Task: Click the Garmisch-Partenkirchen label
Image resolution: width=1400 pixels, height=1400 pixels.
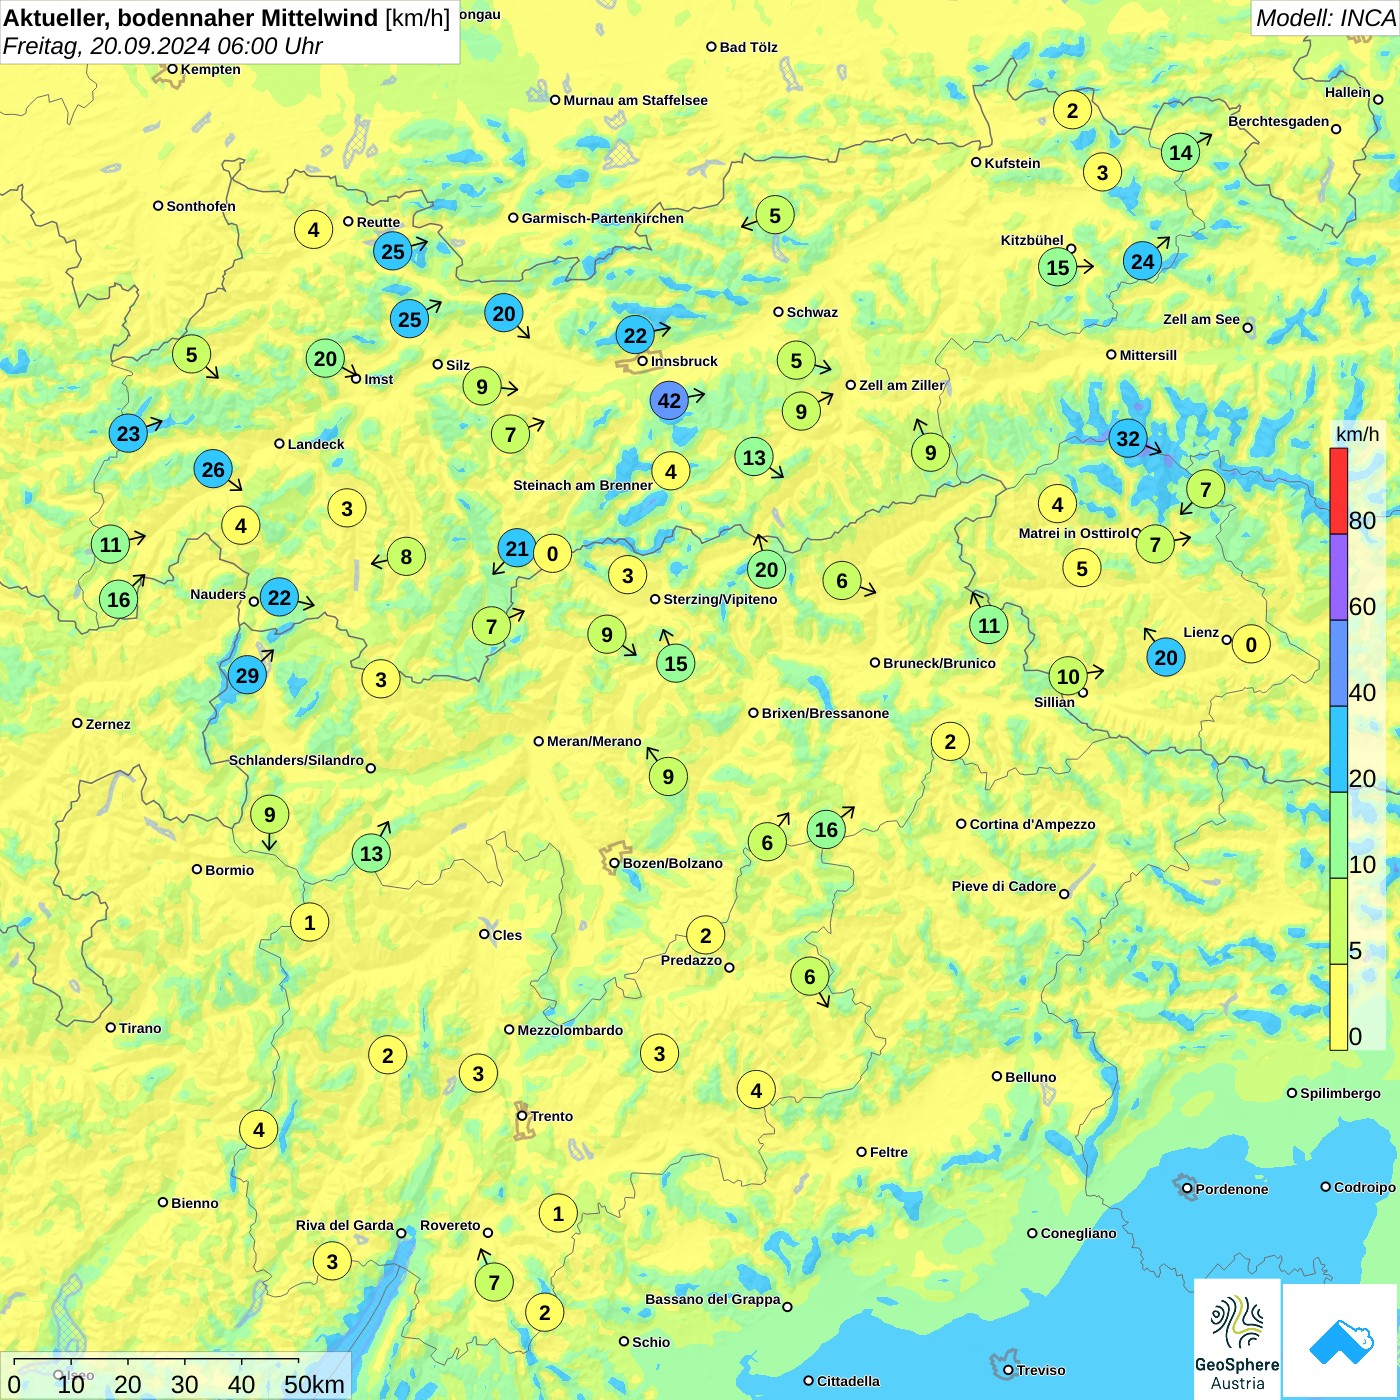Action: (602, 218)
